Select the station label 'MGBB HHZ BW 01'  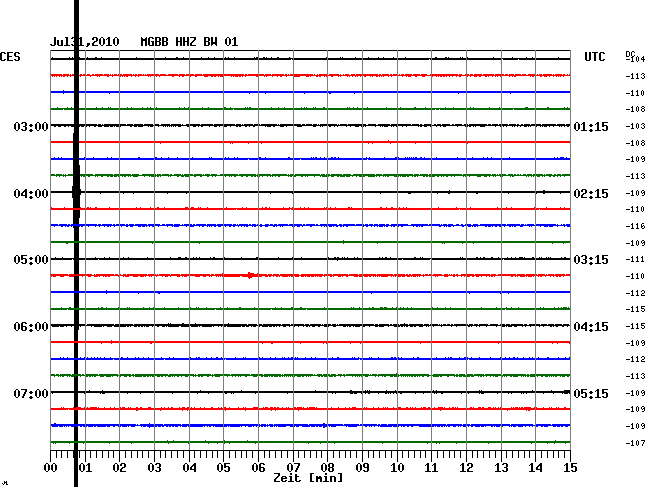click(x=189, y=42)
